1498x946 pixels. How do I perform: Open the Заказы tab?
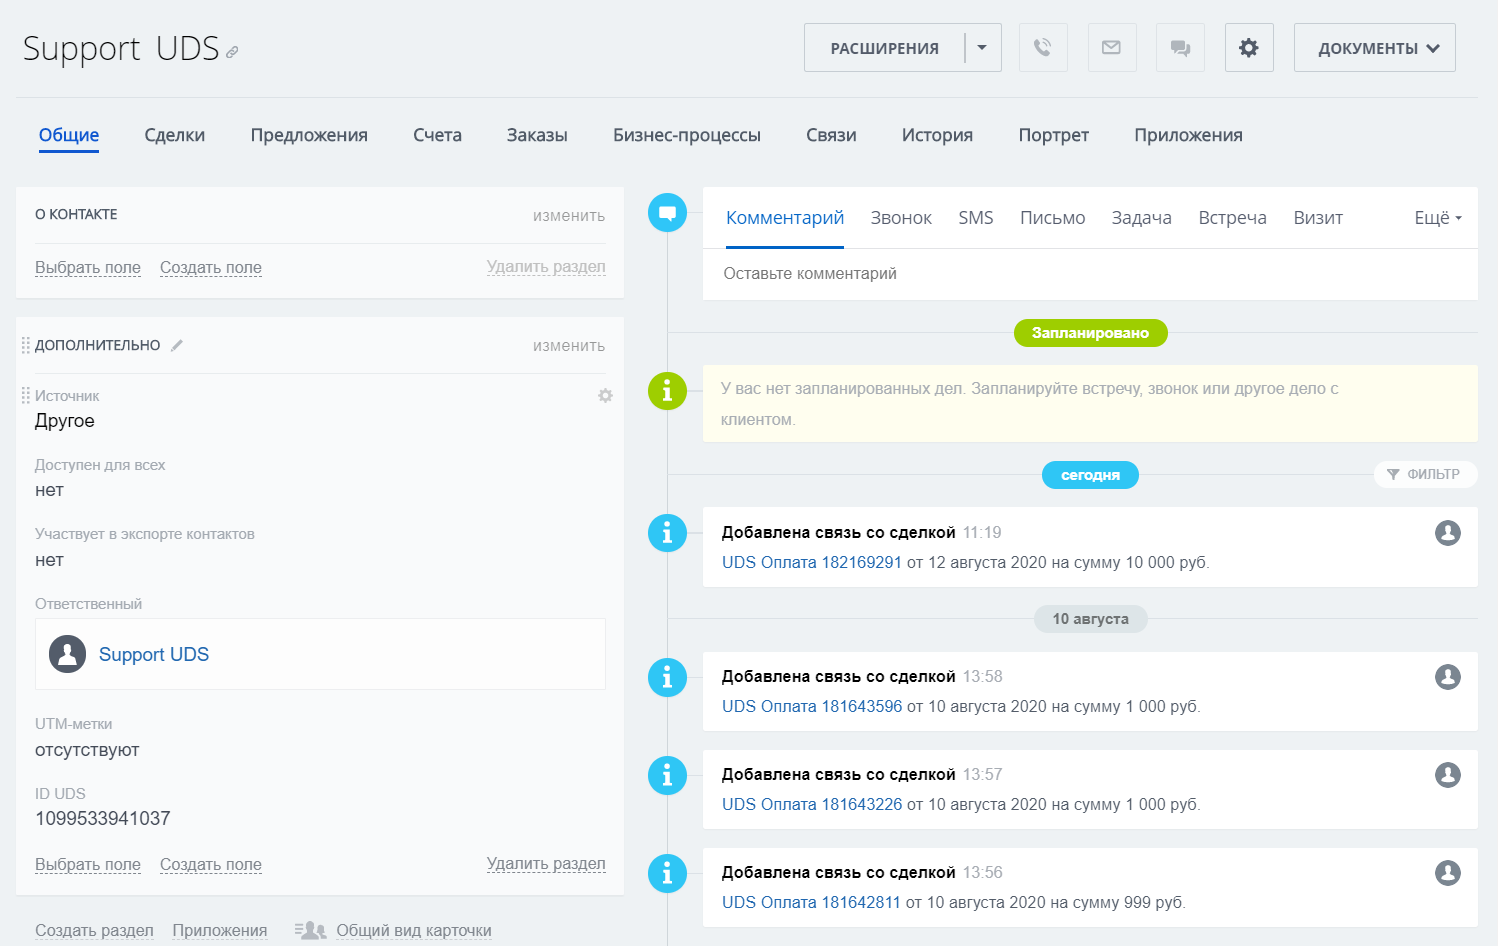point(537,135)
